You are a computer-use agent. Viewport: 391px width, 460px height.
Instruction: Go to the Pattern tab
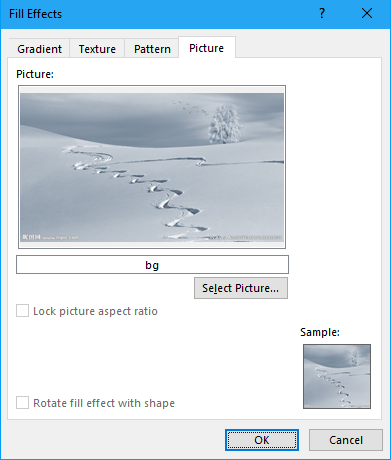(152, 49)
